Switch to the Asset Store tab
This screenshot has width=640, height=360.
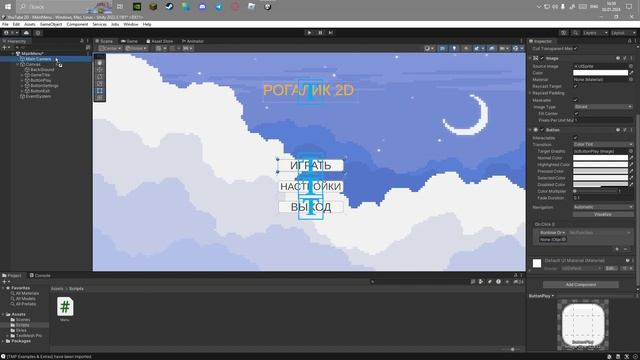tap(160, 41)
